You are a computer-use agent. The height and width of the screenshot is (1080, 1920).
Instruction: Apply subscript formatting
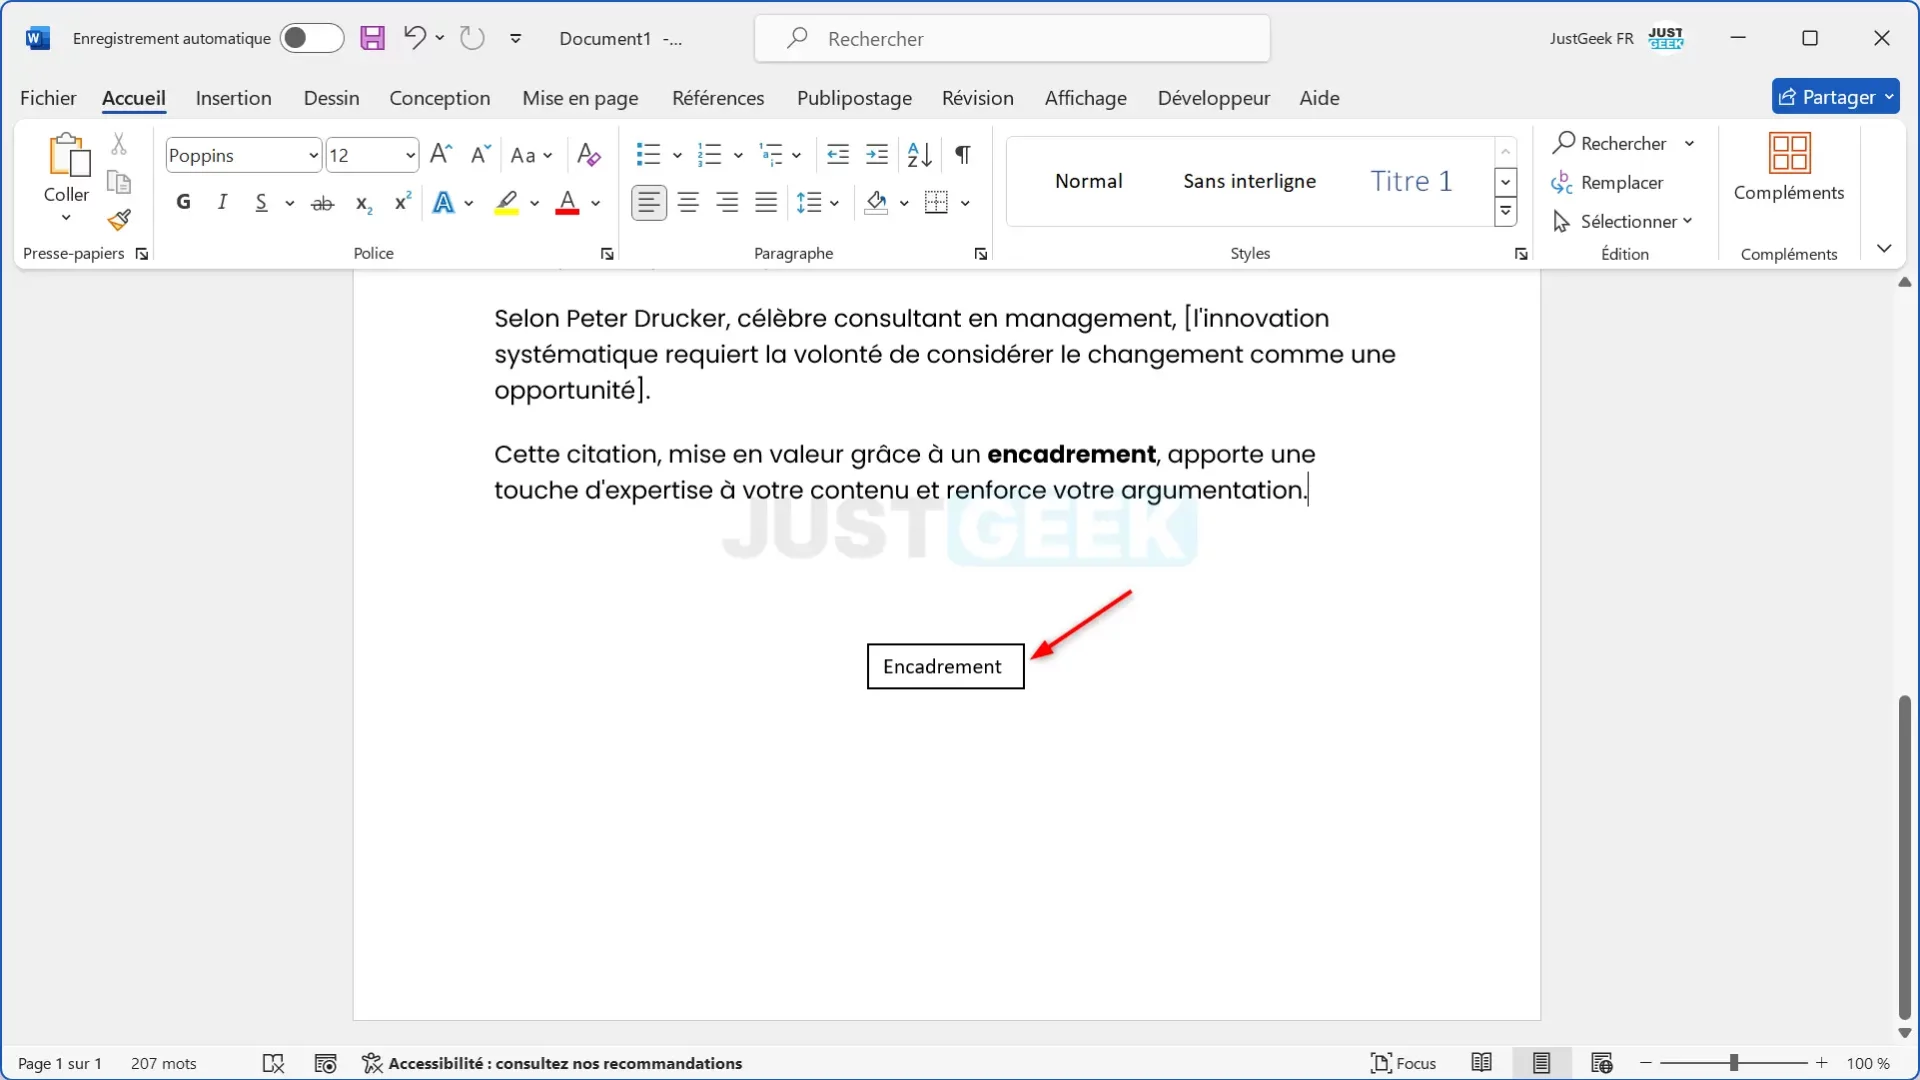[x=364, y=203]
